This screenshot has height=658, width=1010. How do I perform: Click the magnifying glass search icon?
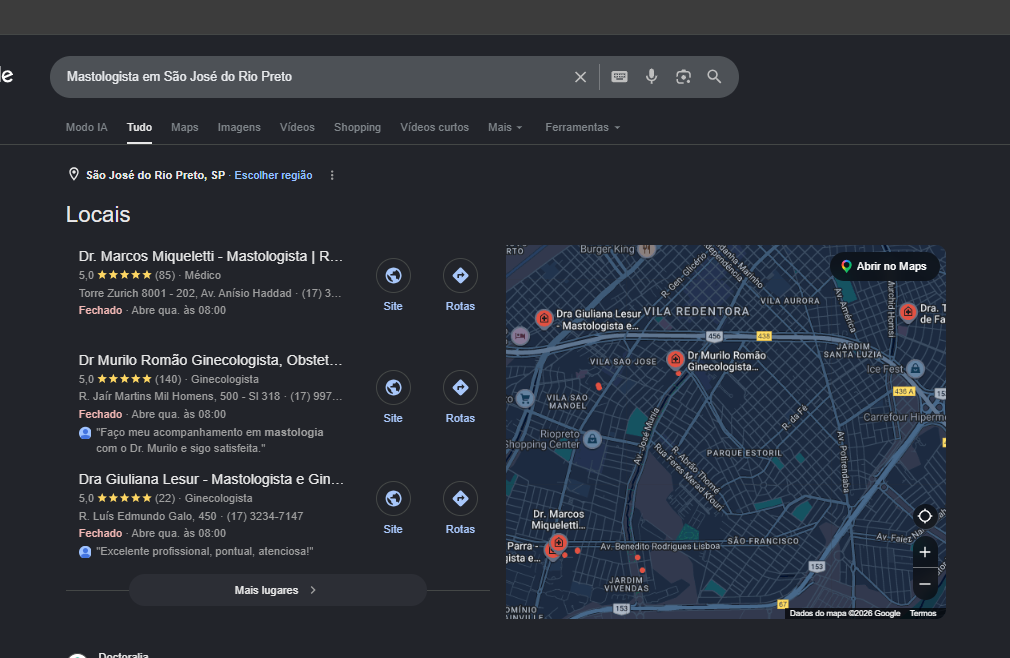[x=714, y=77]
